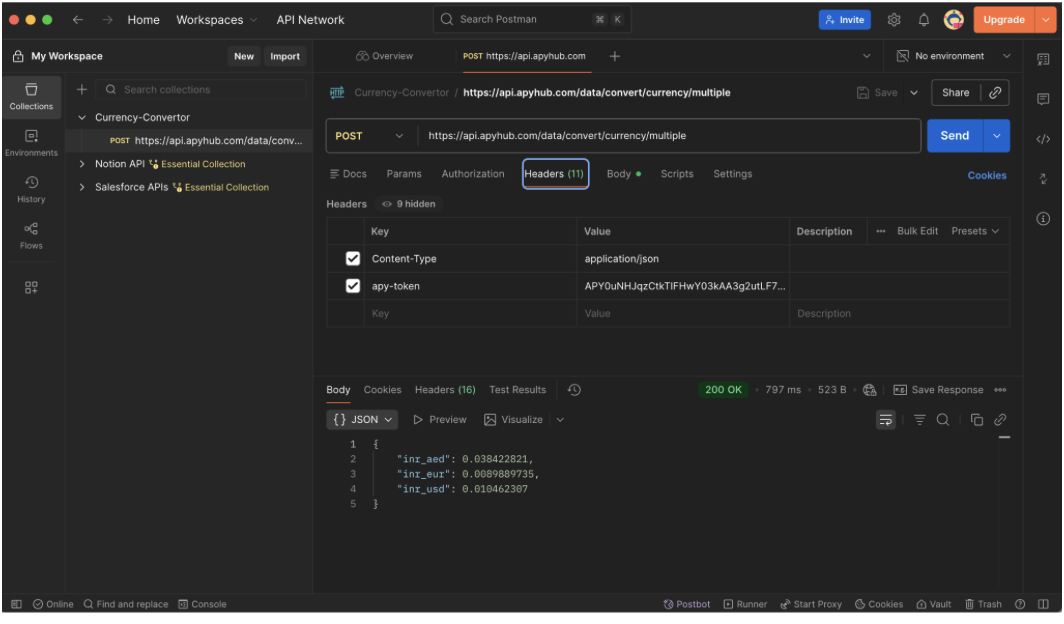Click in the Search Postman field
Screen dimensions: 1064x624
coord(532,20)
